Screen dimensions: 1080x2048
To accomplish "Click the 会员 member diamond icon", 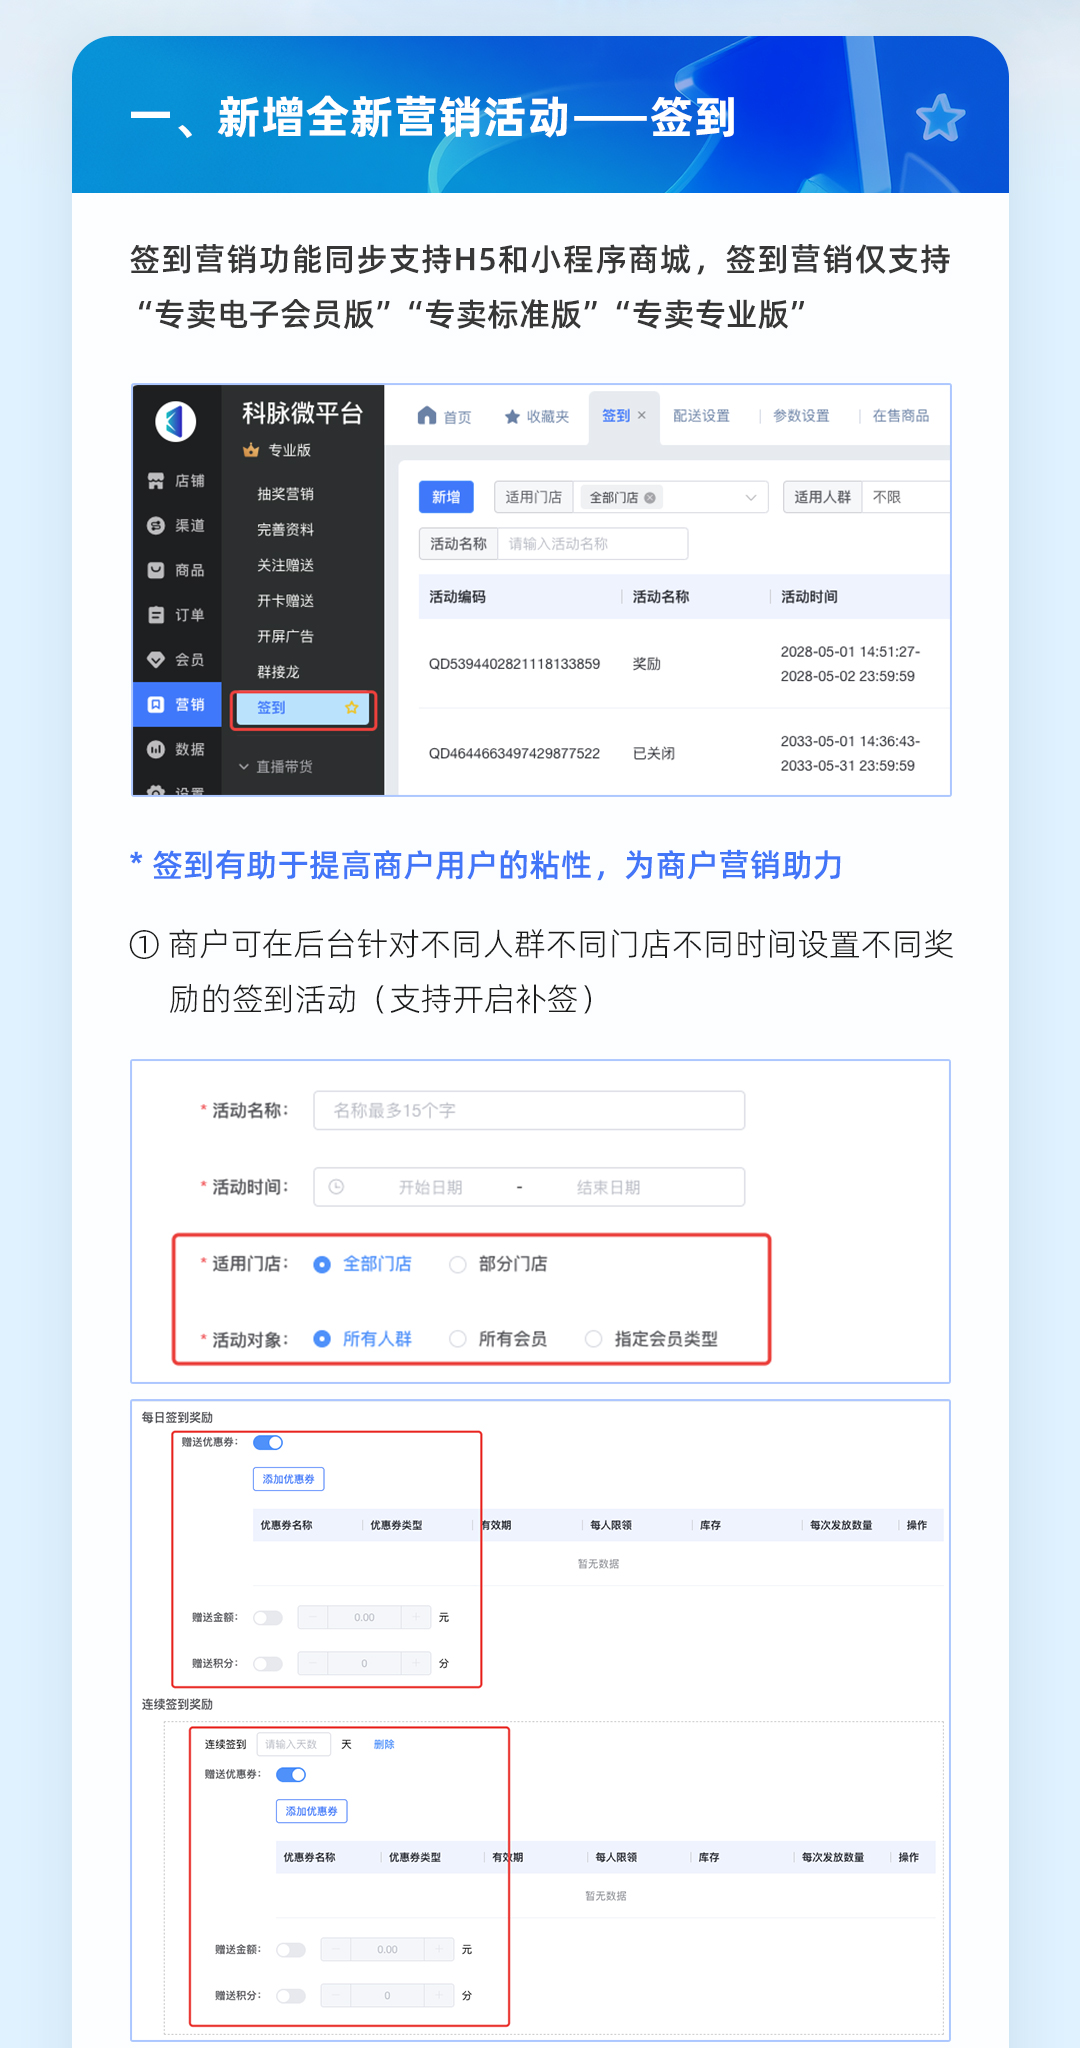I will [156, 660].
